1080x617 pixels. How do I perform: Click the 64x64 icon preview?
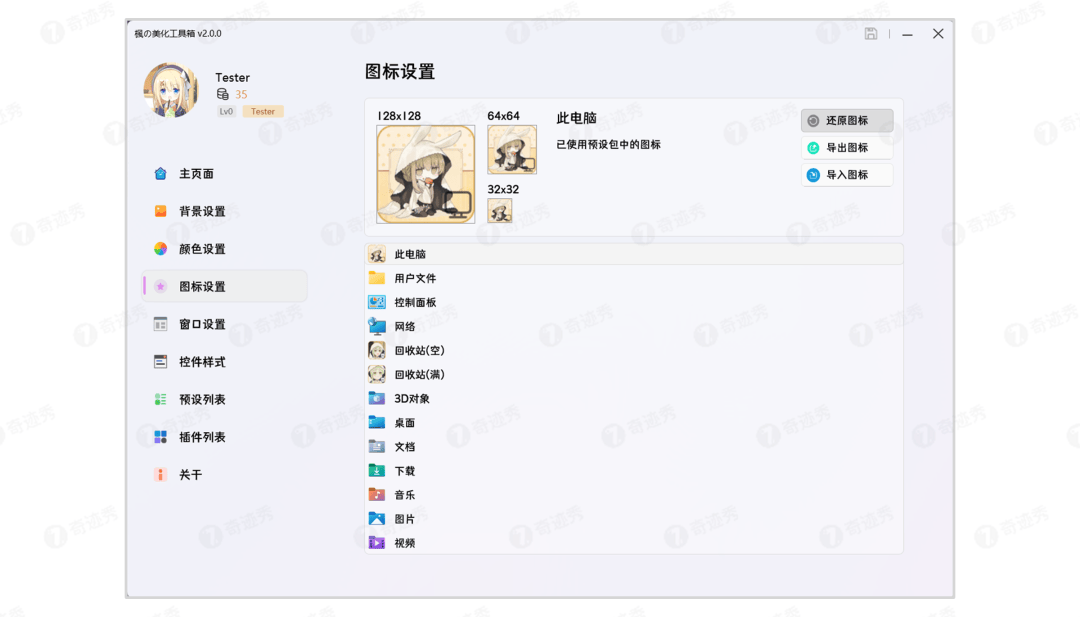pyautogui.click(x=512, y=149)
